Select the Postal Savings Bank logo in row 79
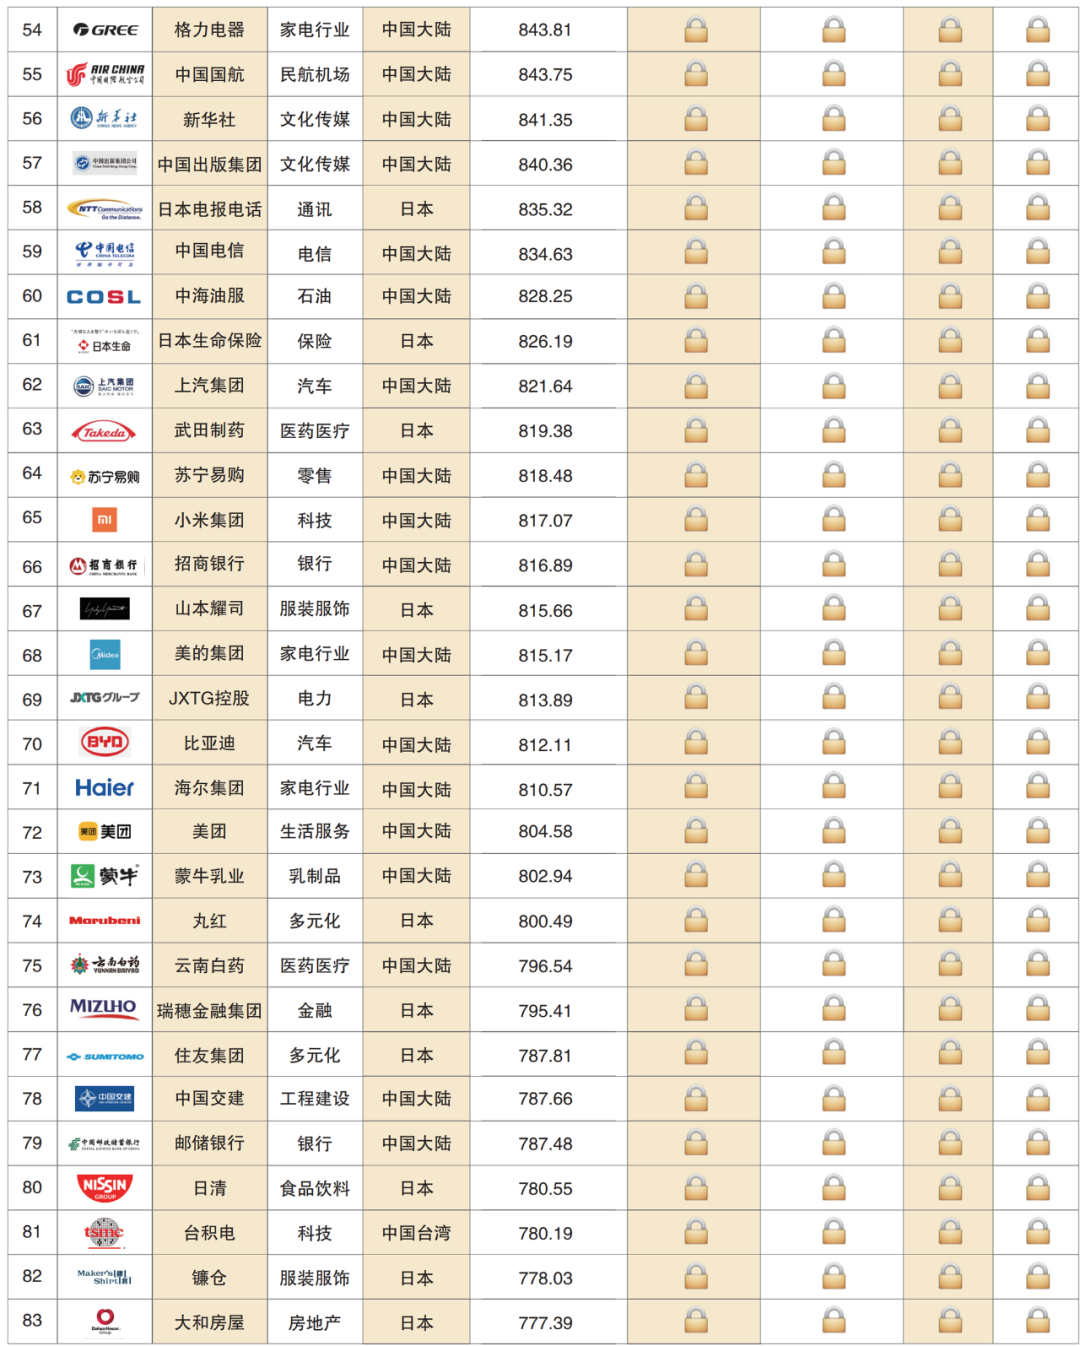Viewport: 1080px width, 1346px height. coord(105,1143)
